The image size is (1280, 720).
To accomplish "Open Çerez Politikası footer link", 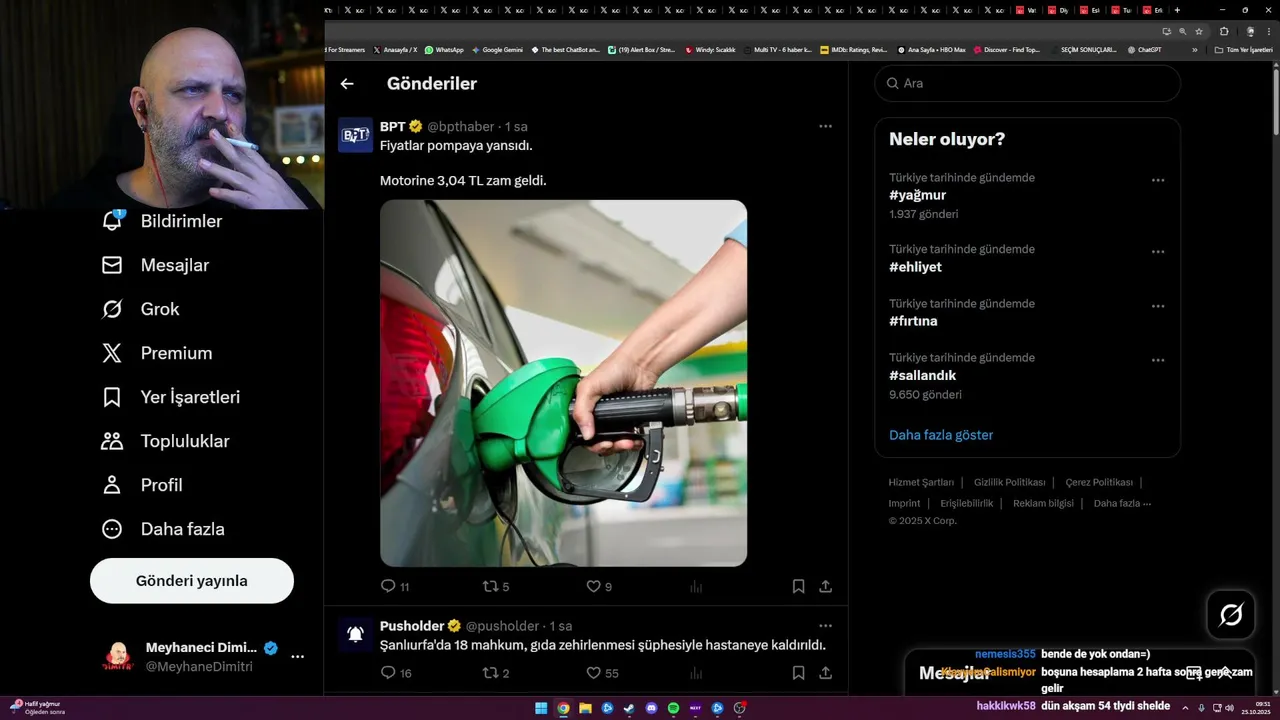I will click(x=1099, y=482).
